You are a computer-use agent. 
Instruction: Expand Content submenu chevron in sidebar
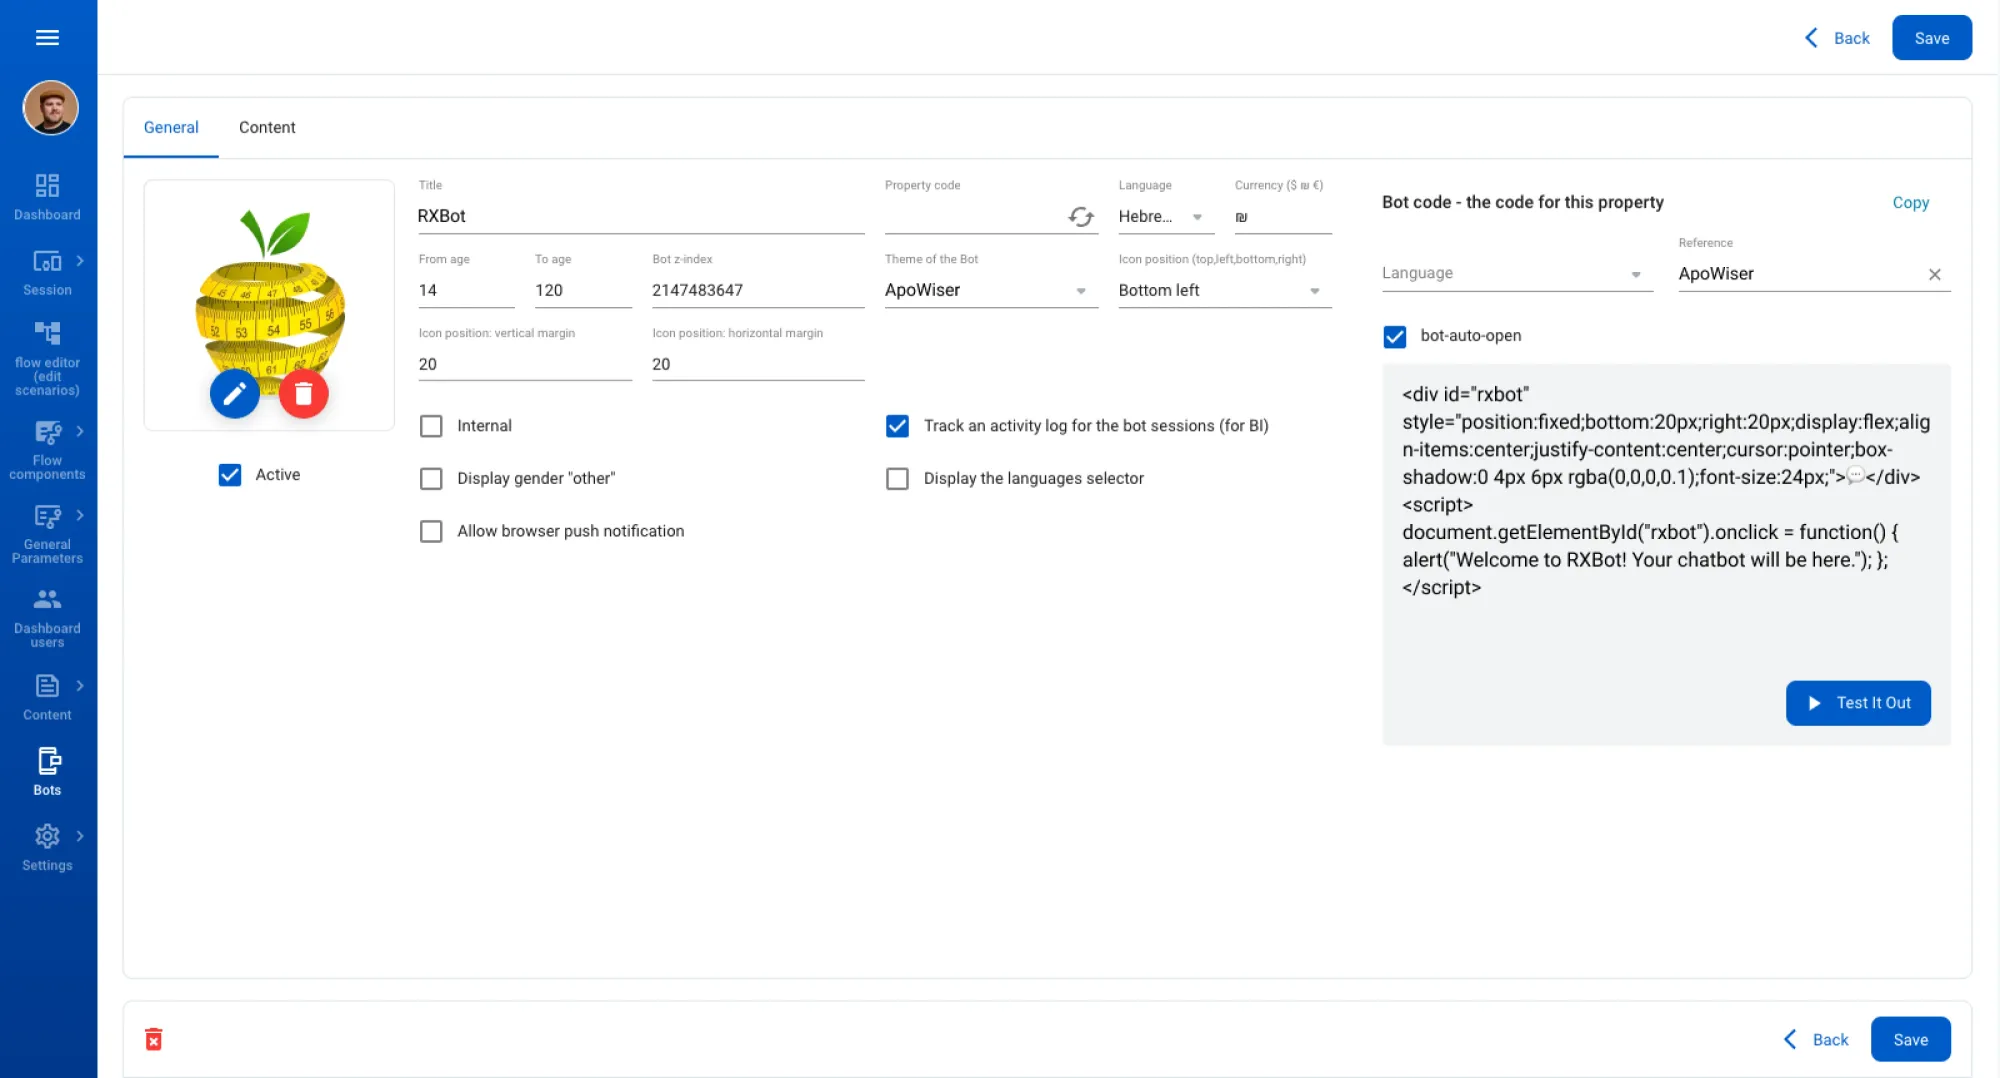(x=80, y=685)
